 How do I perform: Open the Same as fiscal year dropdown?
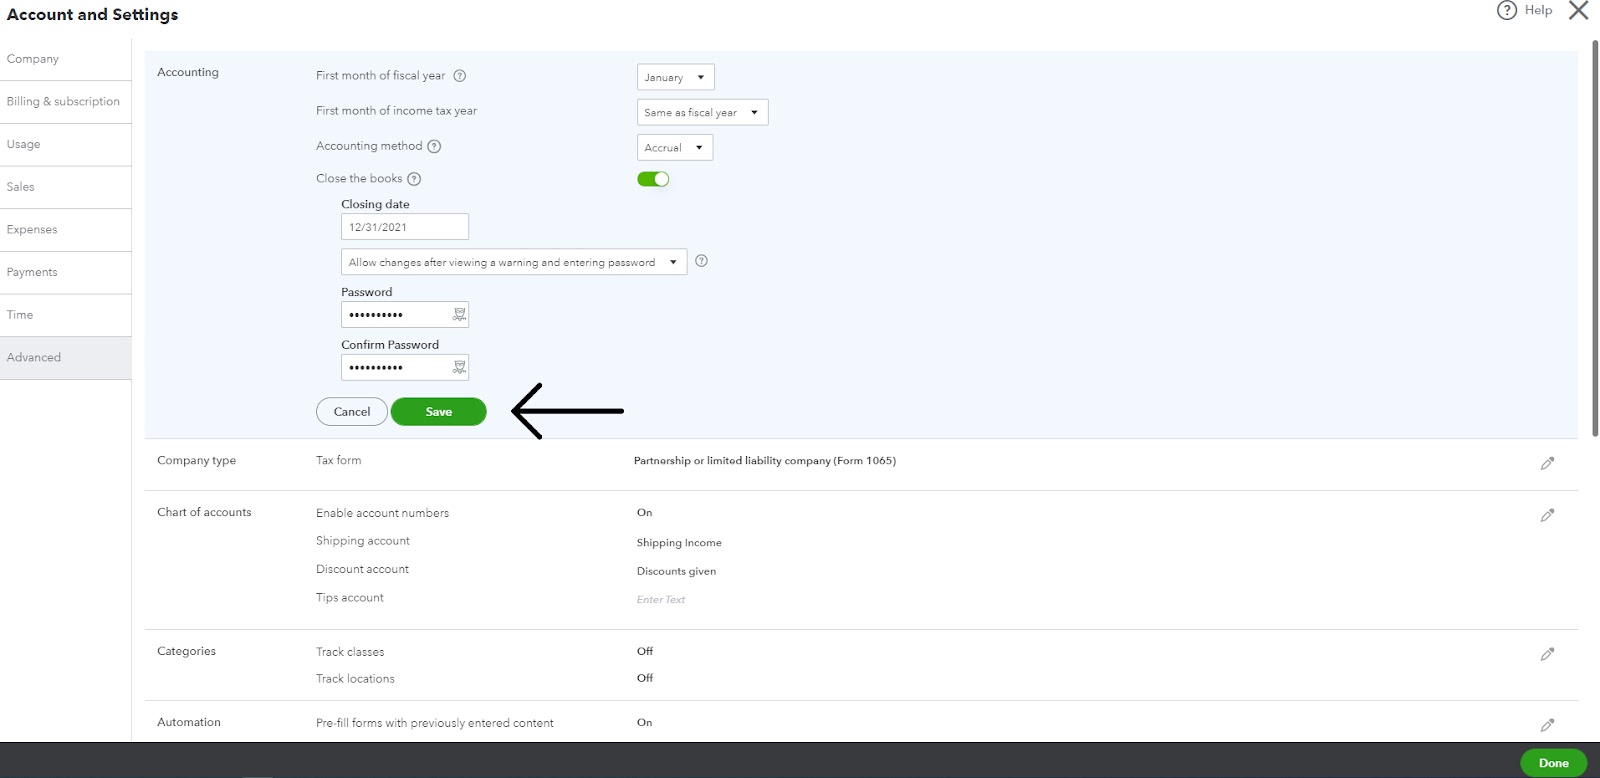click(x=703, y=112)
